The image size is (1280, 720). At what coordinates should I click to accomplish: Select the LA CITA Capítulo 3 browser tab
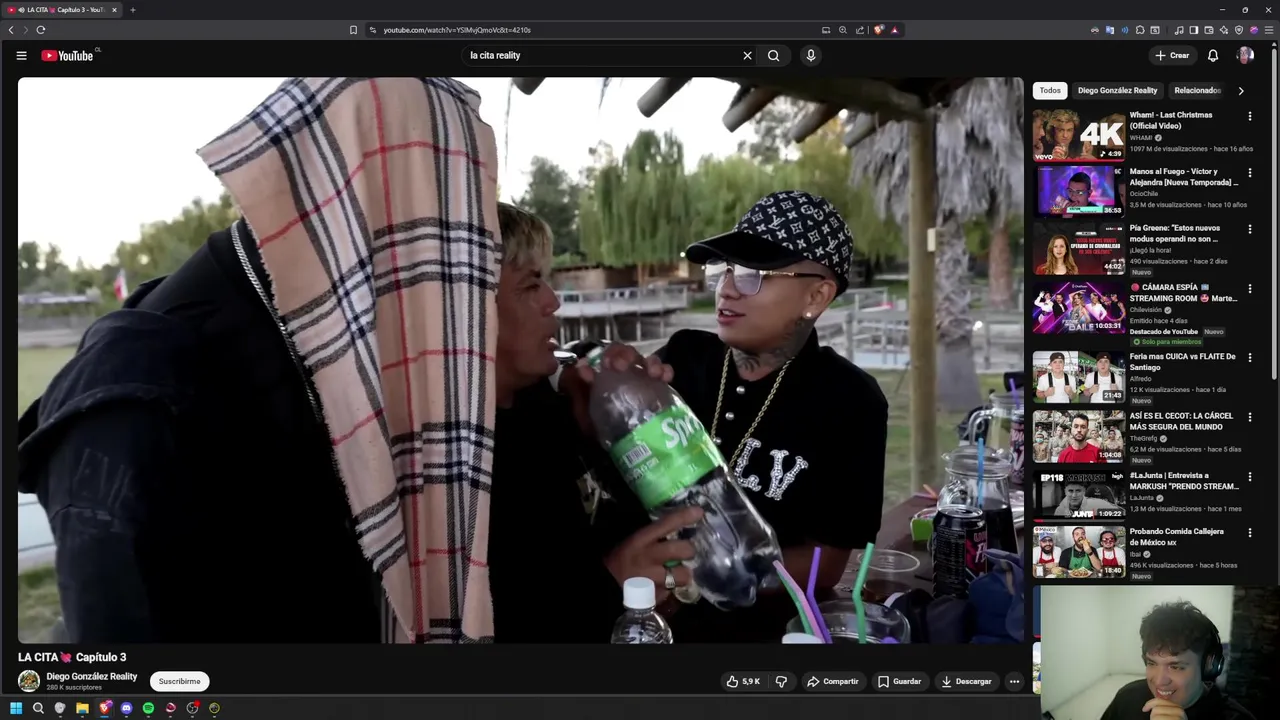click(62, 10)
